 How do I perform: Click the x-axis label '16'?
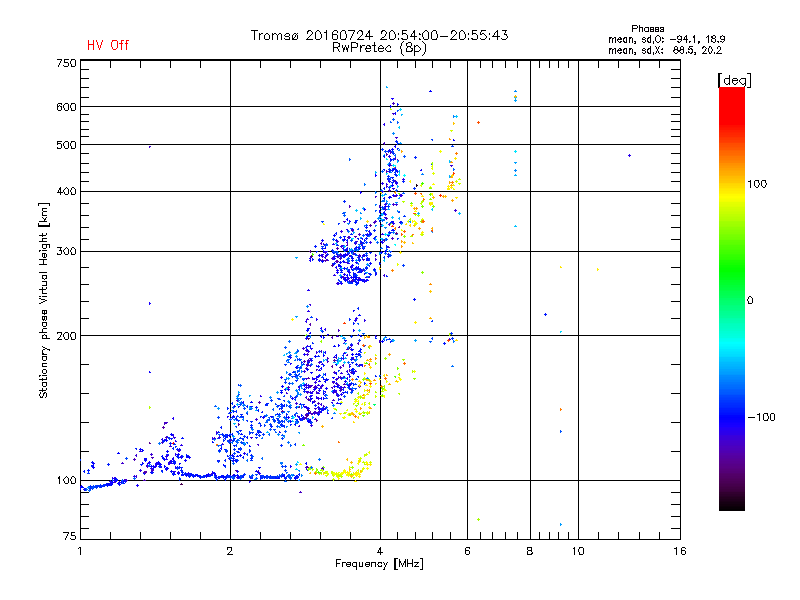pyautogui.click(x=680, y=551)
